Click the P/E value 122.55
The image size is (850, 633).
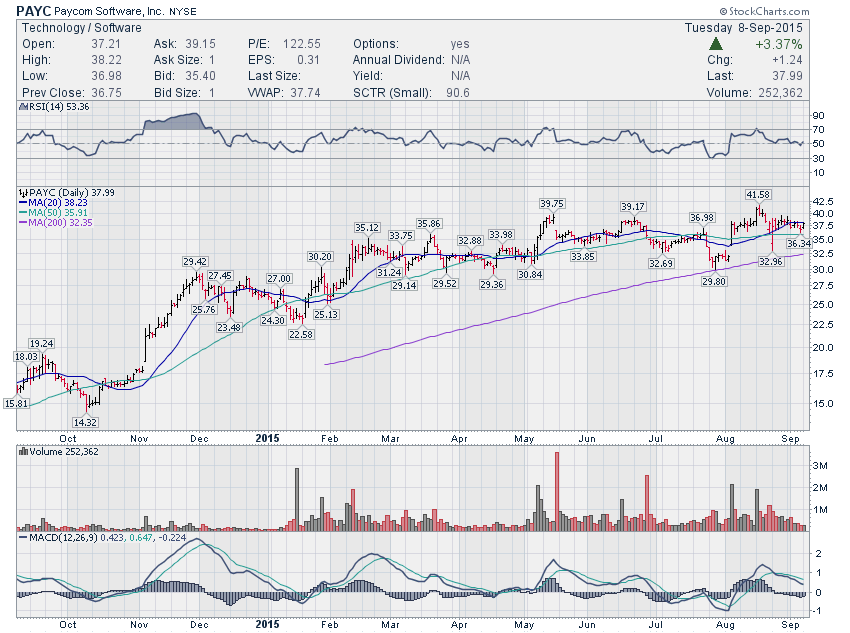click(301, 44)
